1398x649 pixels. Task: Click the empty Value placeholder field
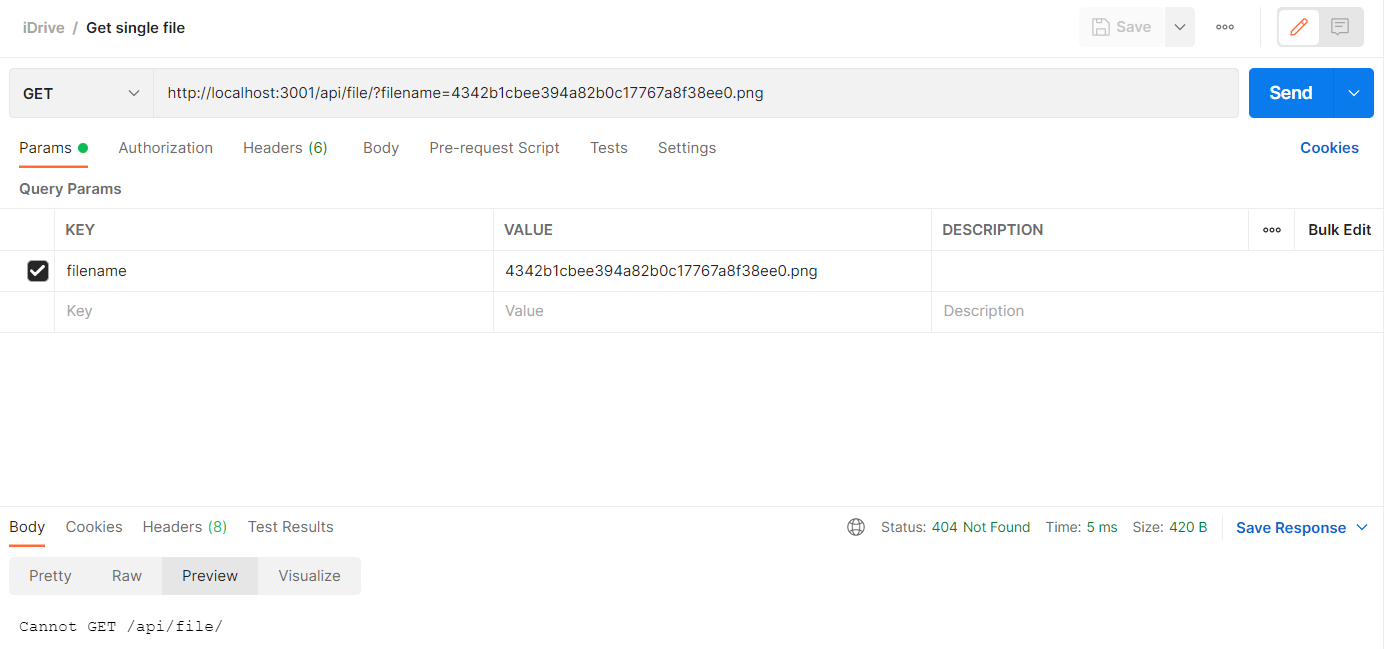[712, 311]
